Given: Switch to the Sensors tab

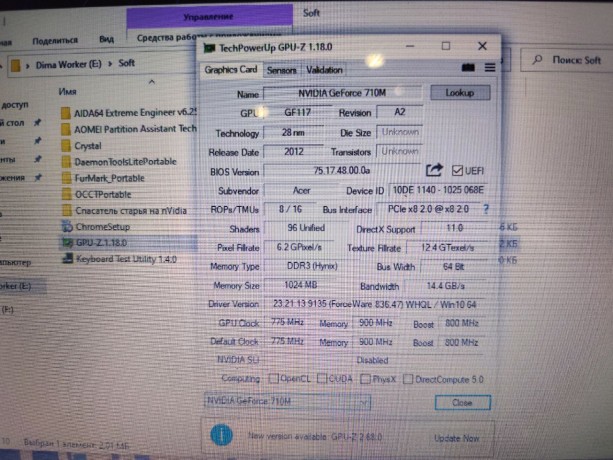Looking at the screenshot, I should [x=281, y=70].
